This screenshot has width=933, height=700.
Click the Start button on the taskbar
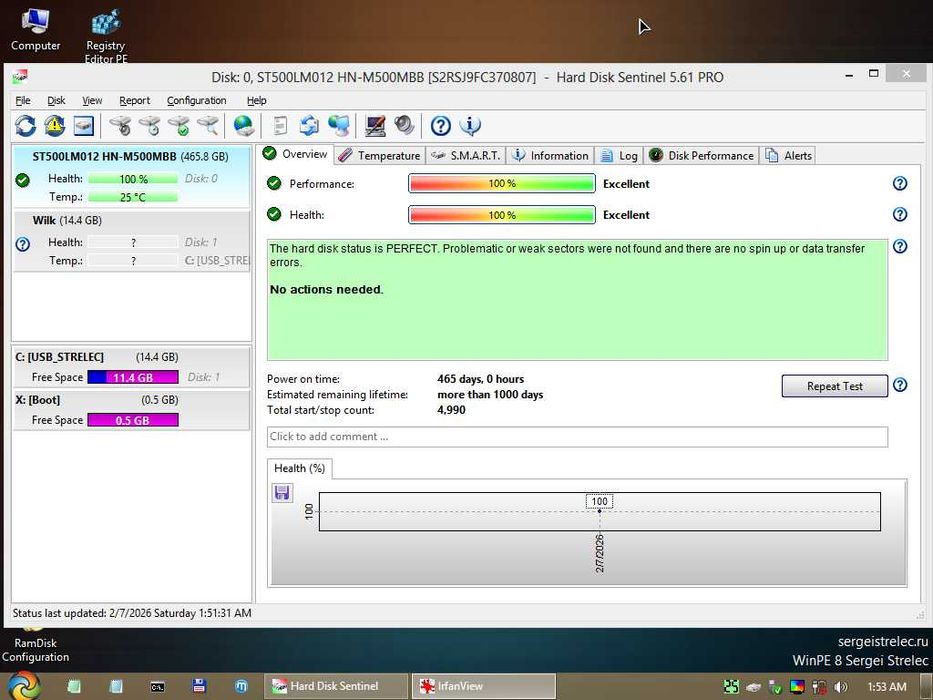click(x=24, y=686)
